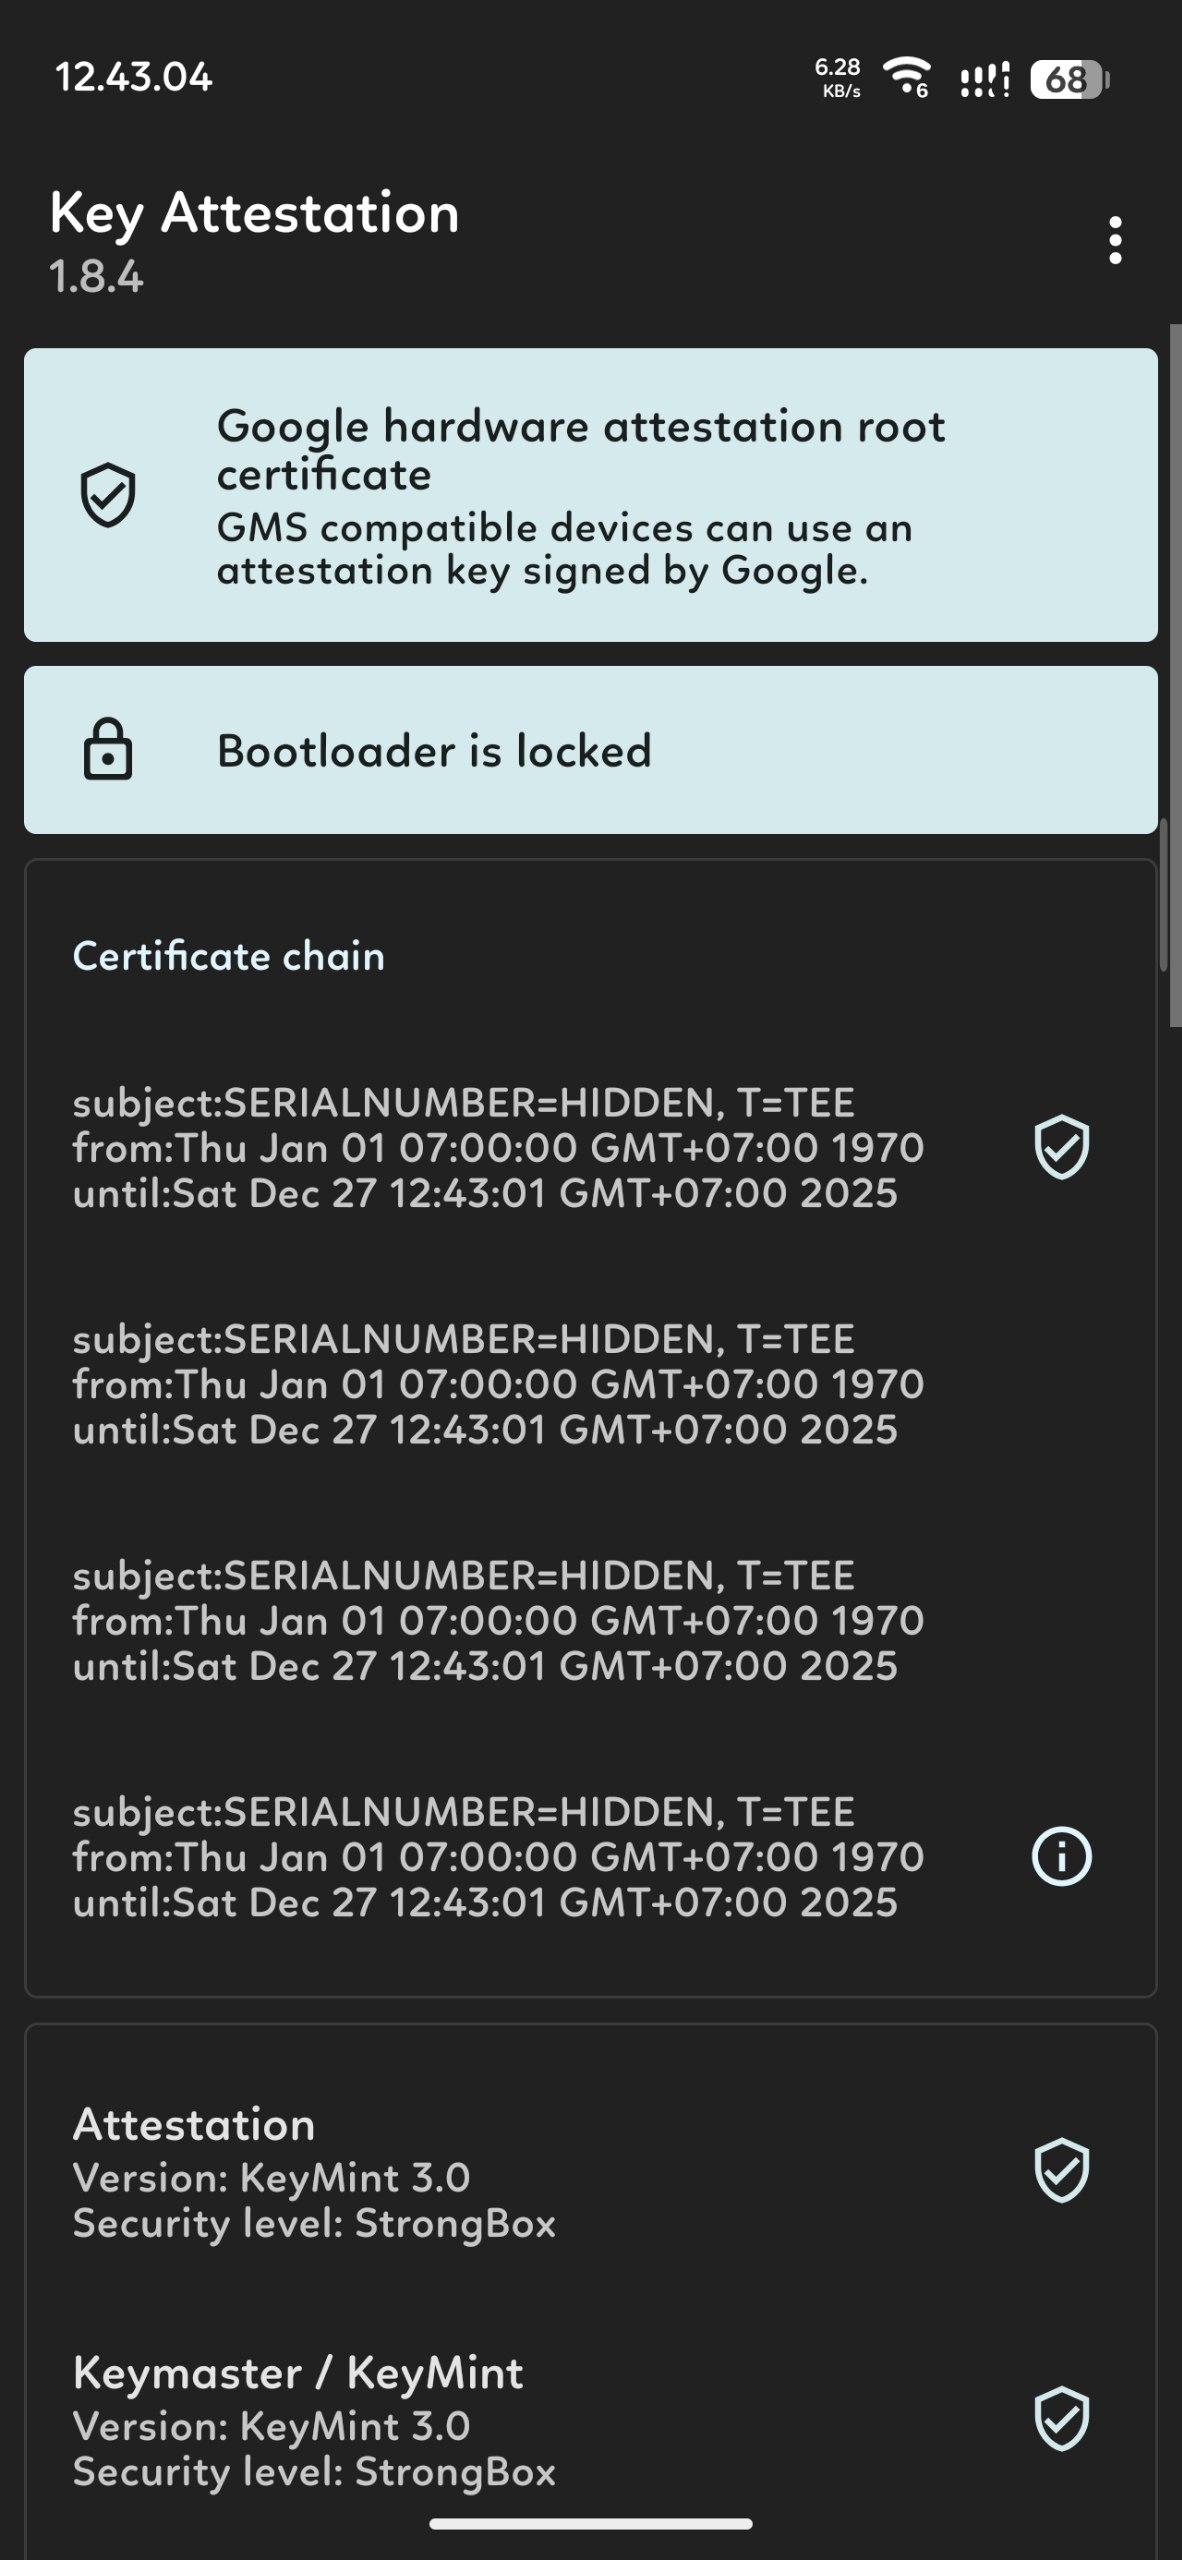Open the three-dot overflow menu
This screenshot has height=2560, width=1182.
tap(1115, 240)
